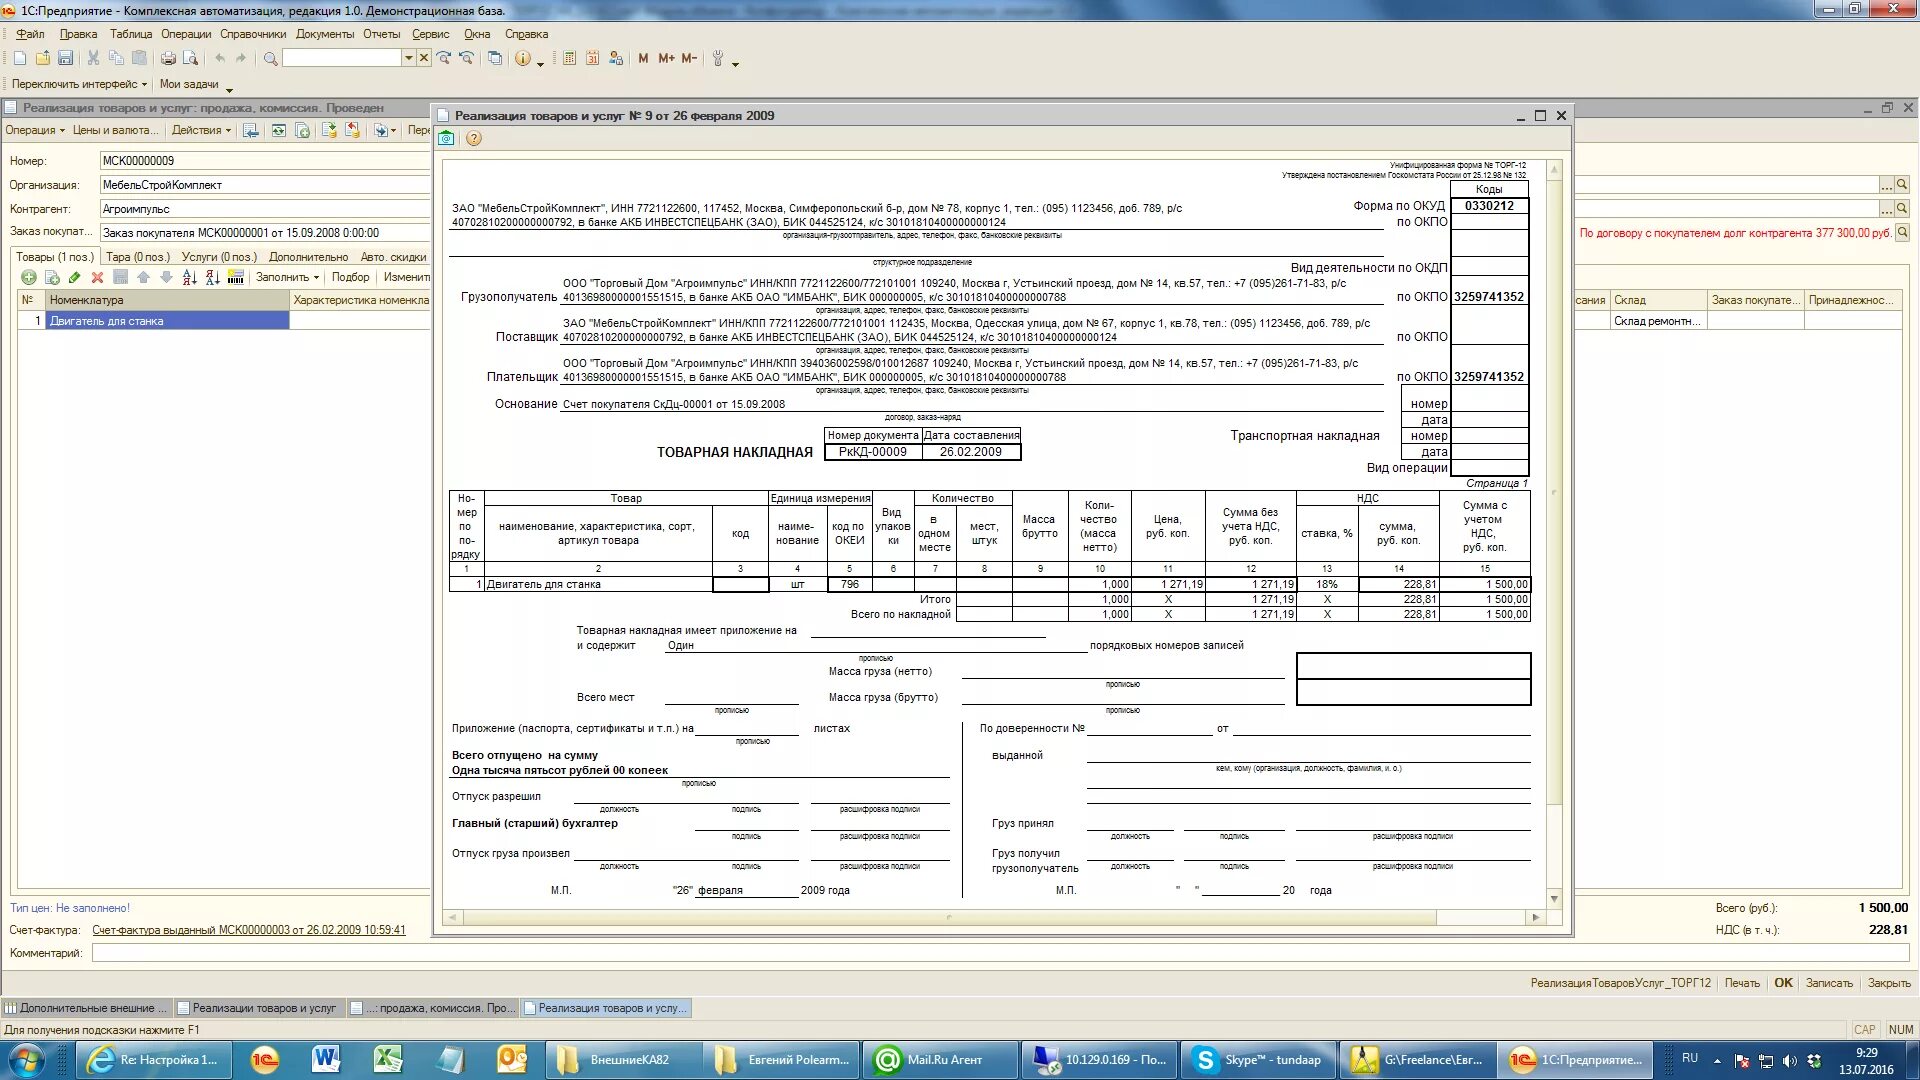1920x1080 pixels.
Task: Click the Закрыть button
Action: click(x=1889, y=983)
